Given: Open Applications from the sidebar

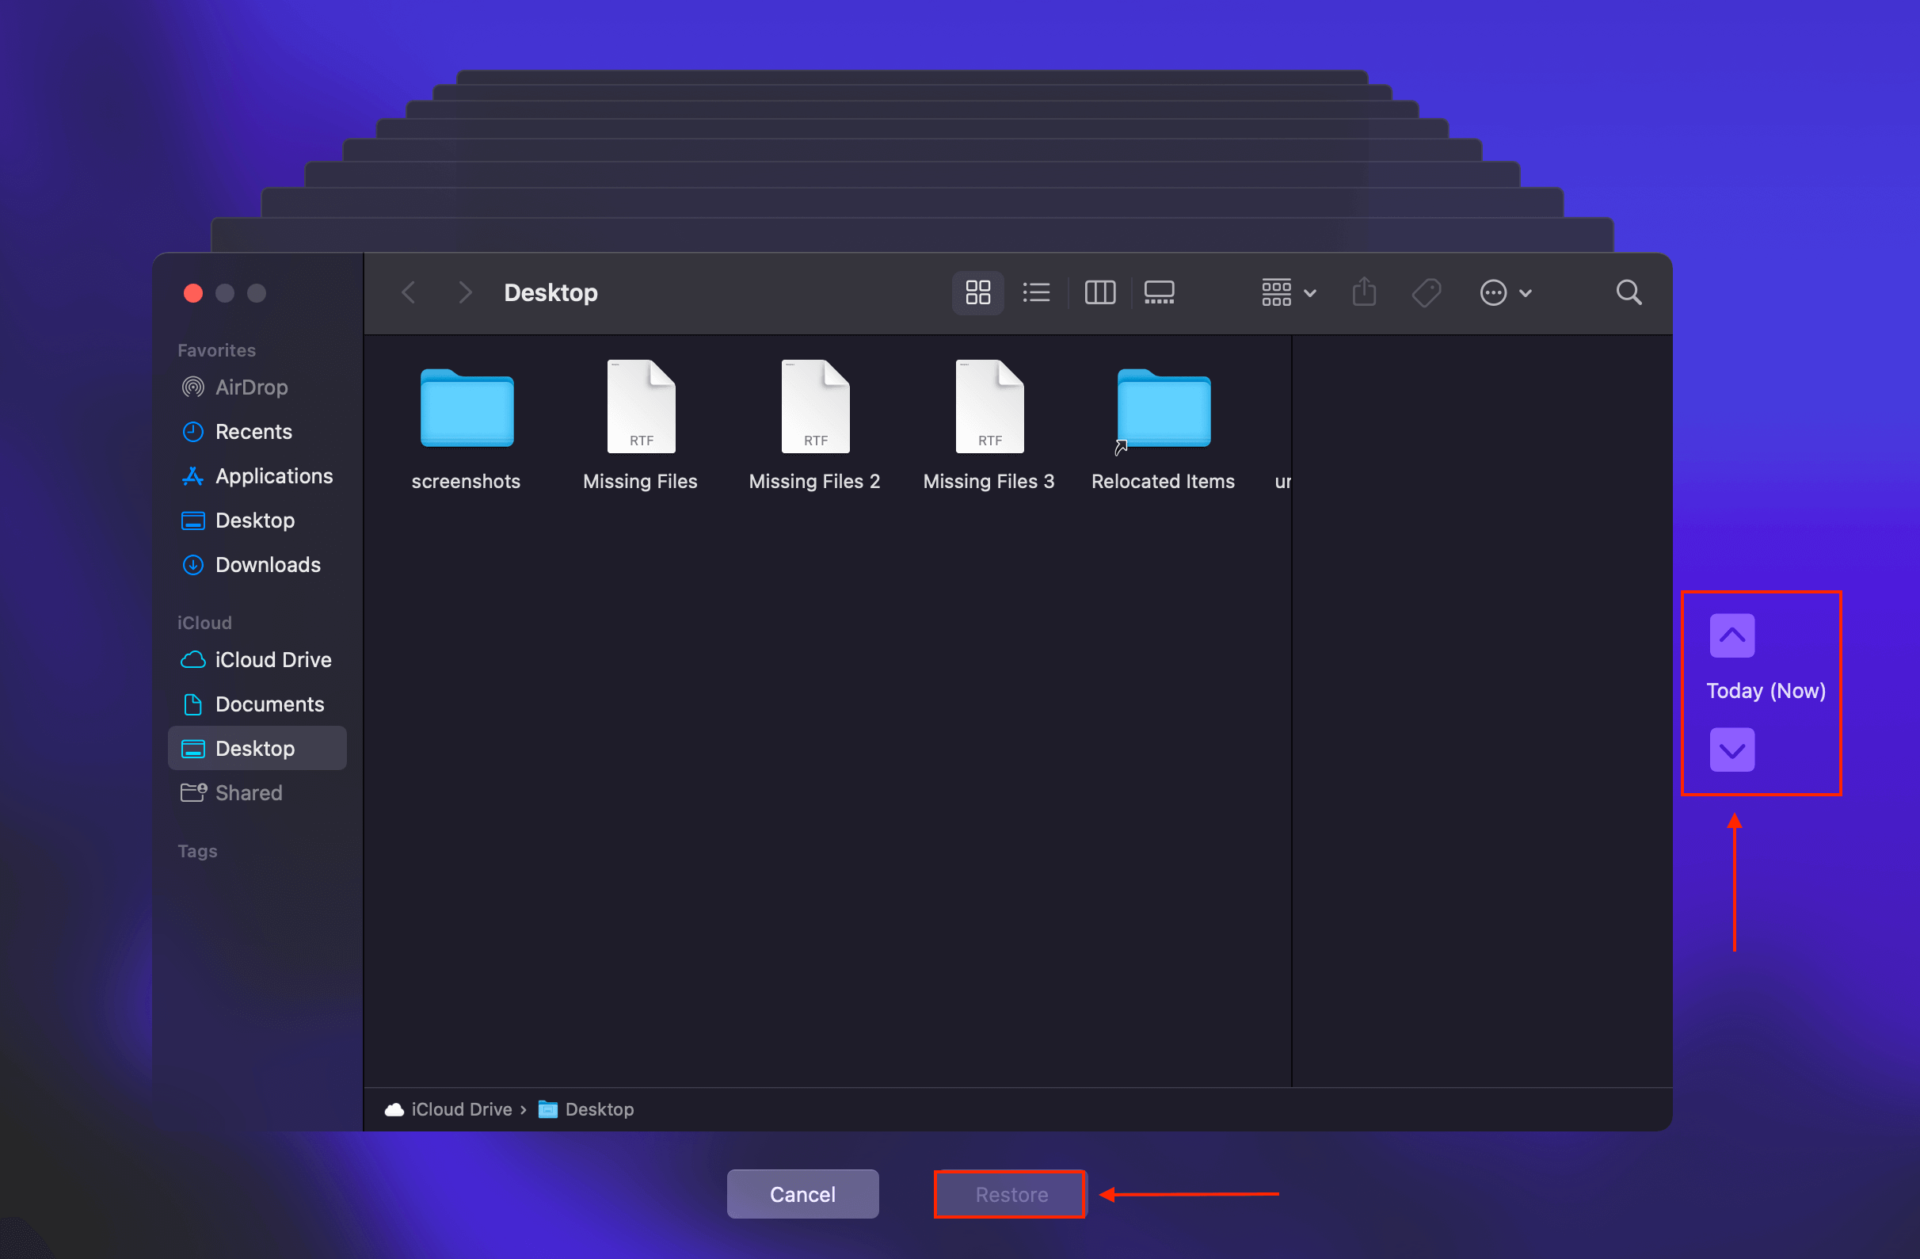Looking at the screenshot, I should [x=273, y=476].
